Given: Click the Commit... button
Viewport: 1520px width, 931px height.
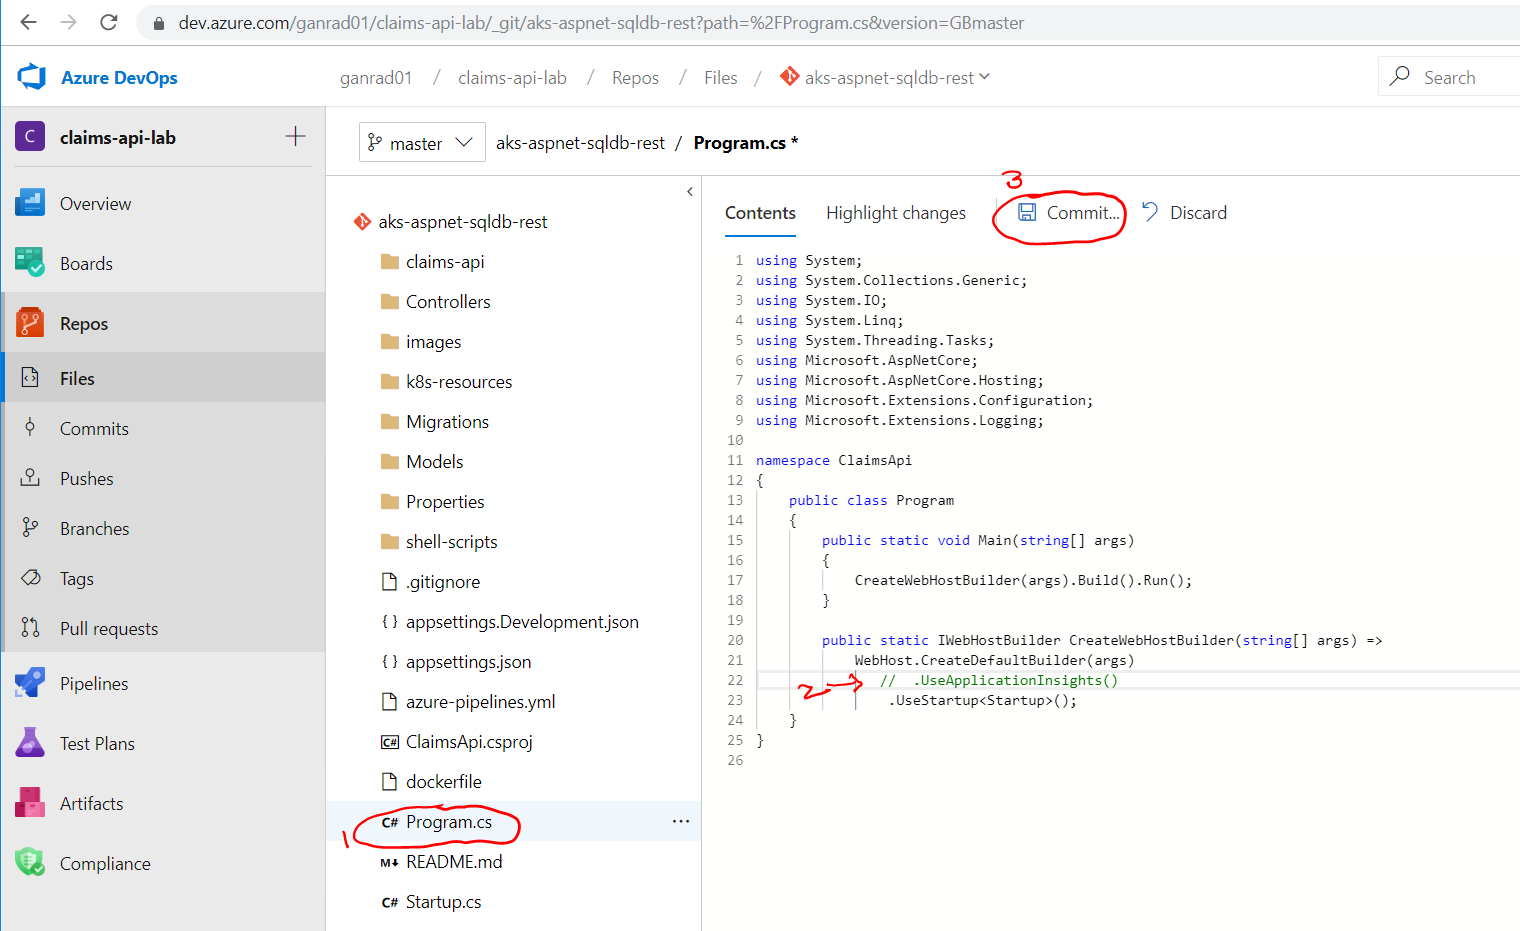Looking at the screenshot, I should tap(1068, 213).
